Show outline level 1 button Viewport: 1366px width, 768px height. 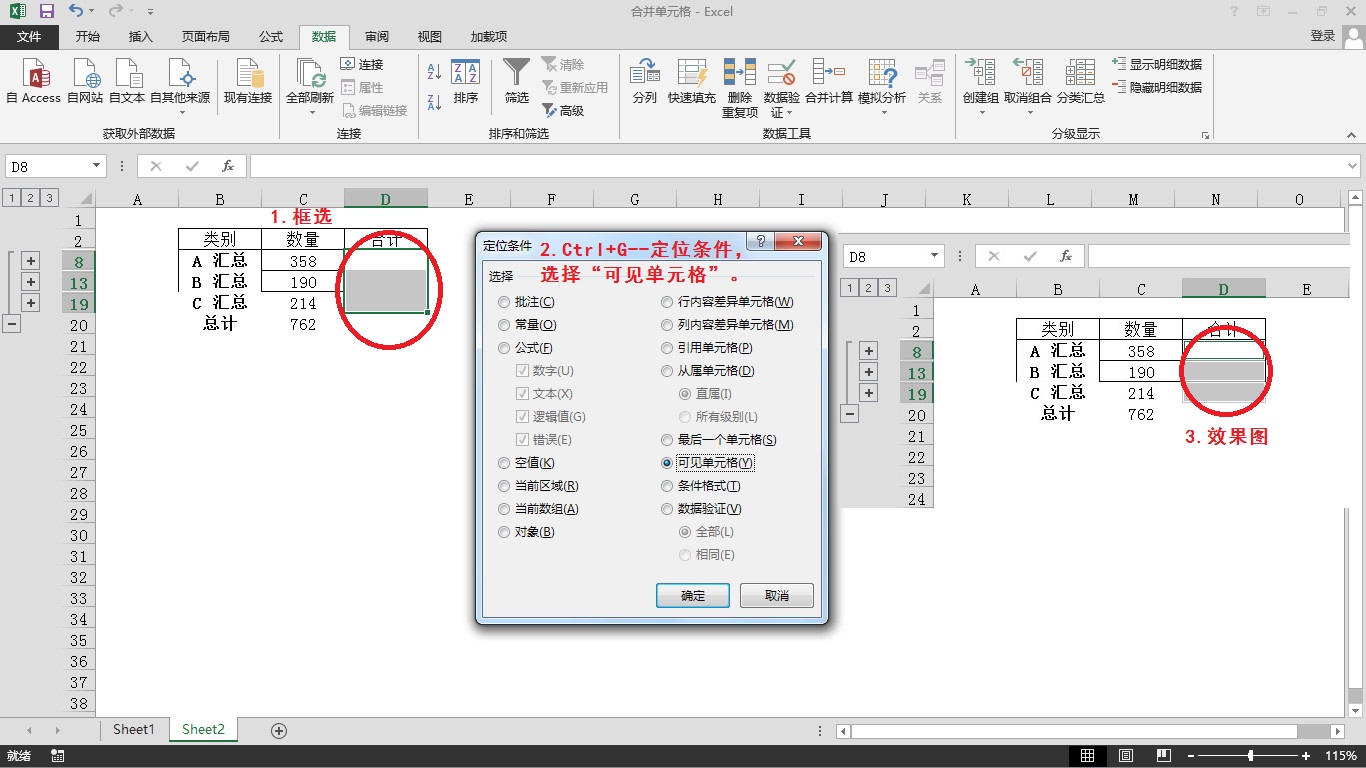click(x=11, y=198)
